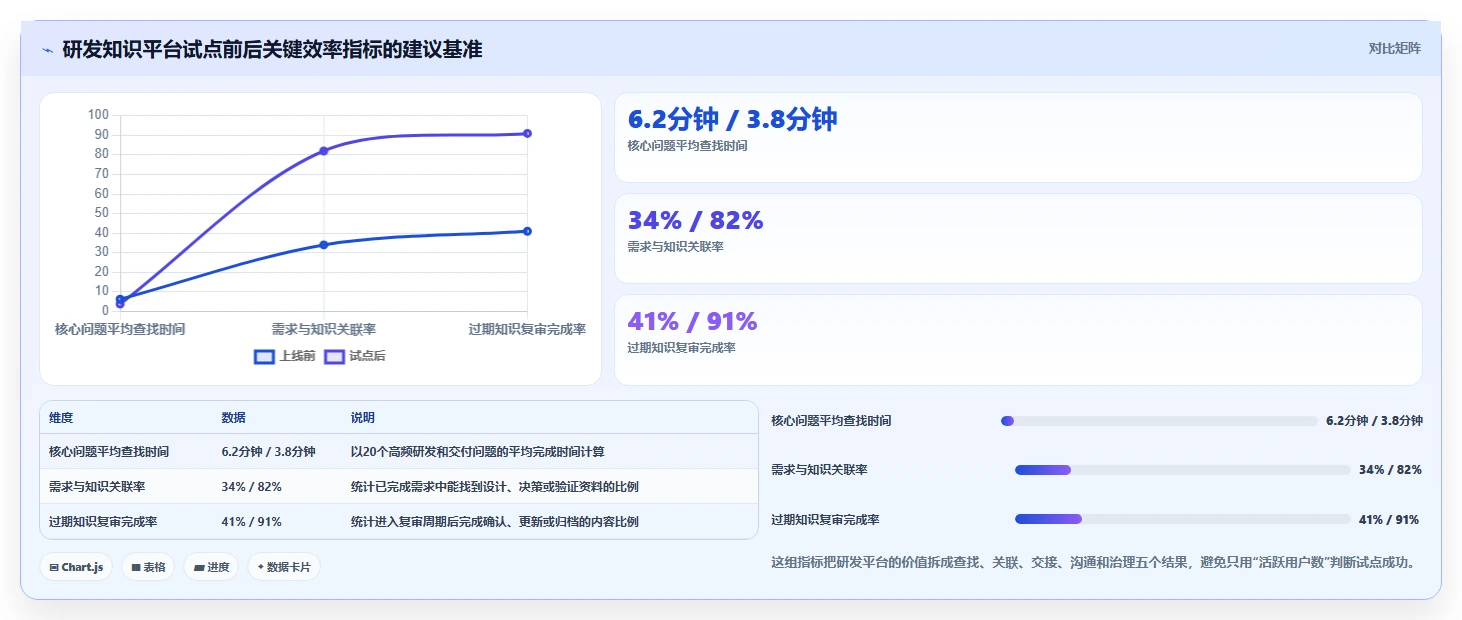
Task: Select the 数据卡片 tag chip
Action: [284, 567]
